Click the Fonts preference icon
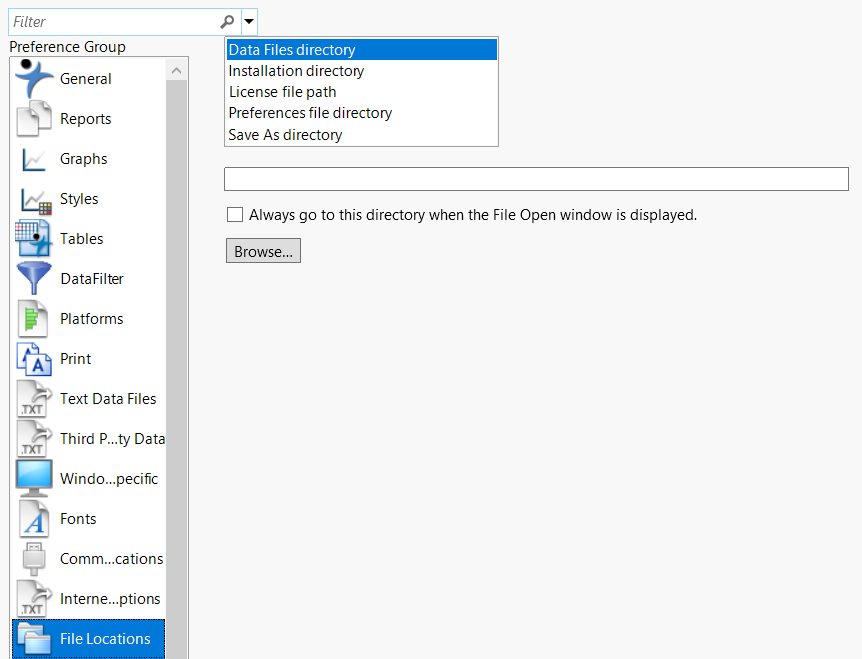862x659 pixels. click(34, 519)
